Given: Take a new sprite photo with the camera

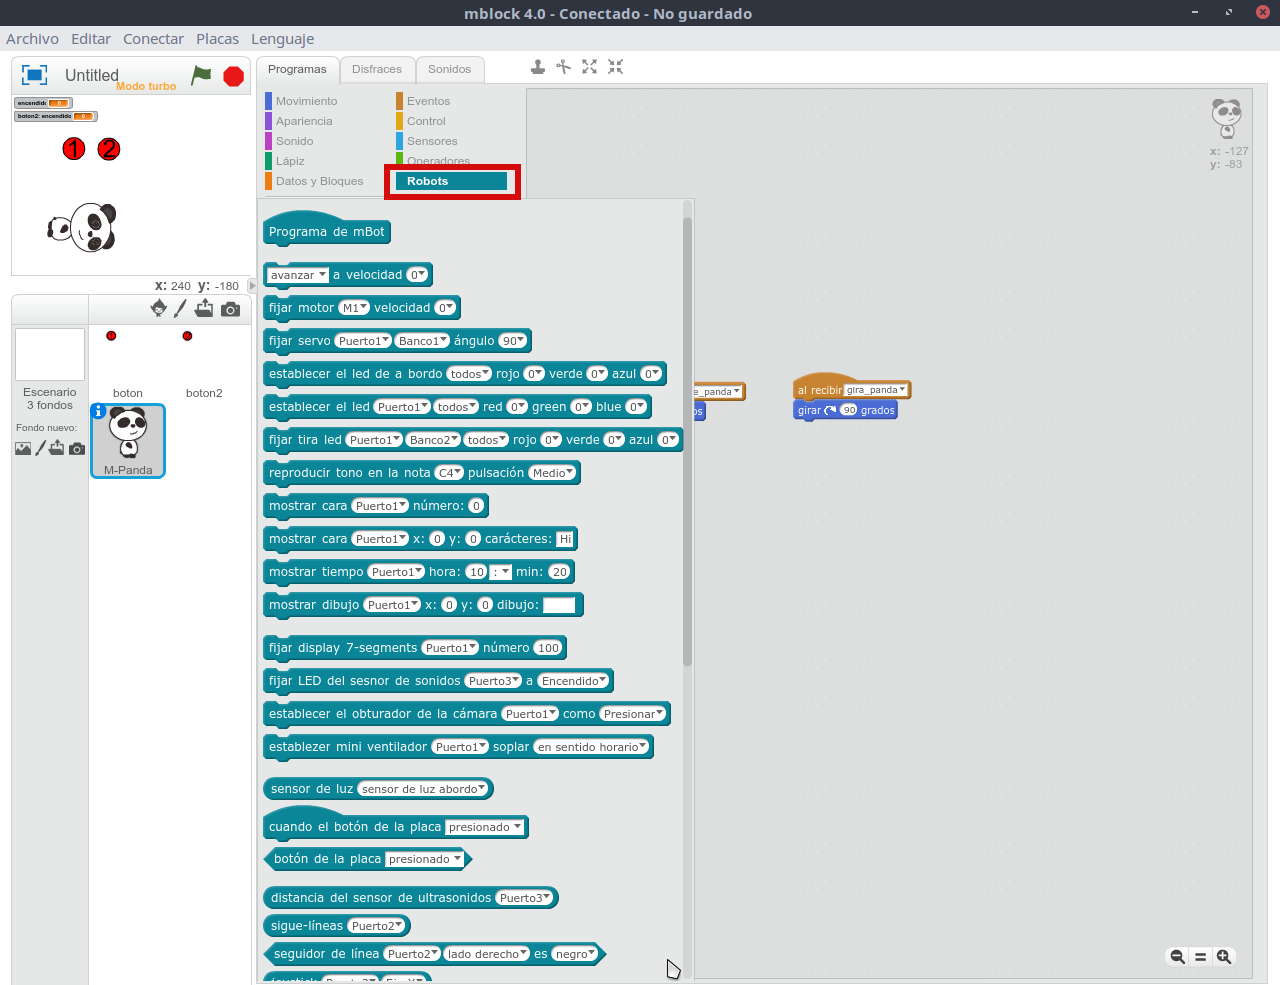Looking at the screenshot, I should point(231,309).
